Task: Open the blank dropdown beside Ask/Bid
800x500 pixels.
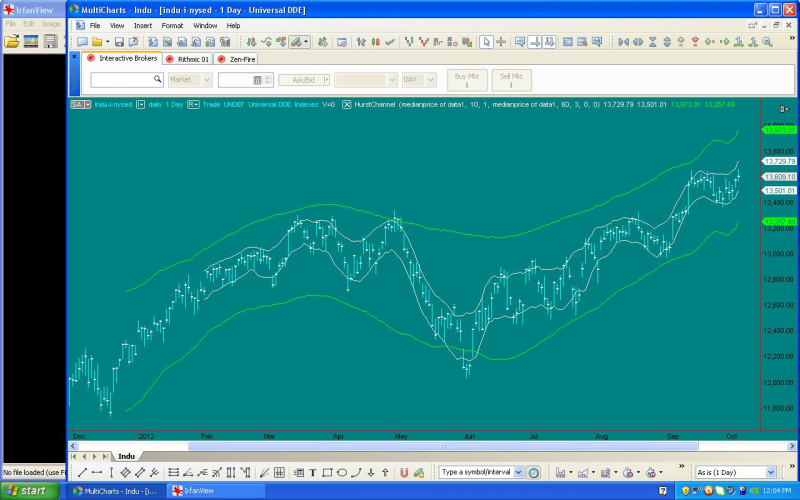Action: (x=392, y=80)
